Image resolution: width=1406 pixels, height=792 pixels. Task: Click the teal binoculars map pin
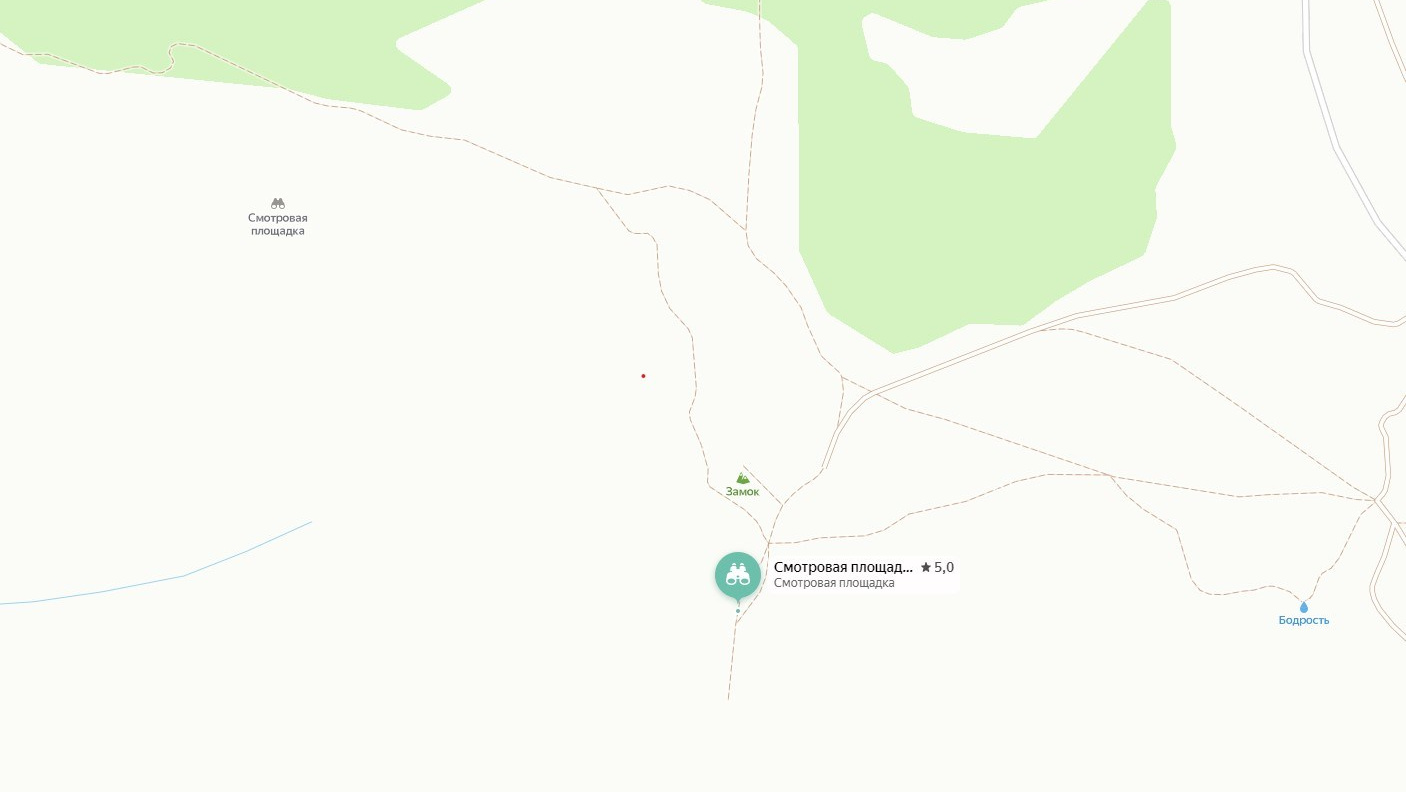pos(738,576)
